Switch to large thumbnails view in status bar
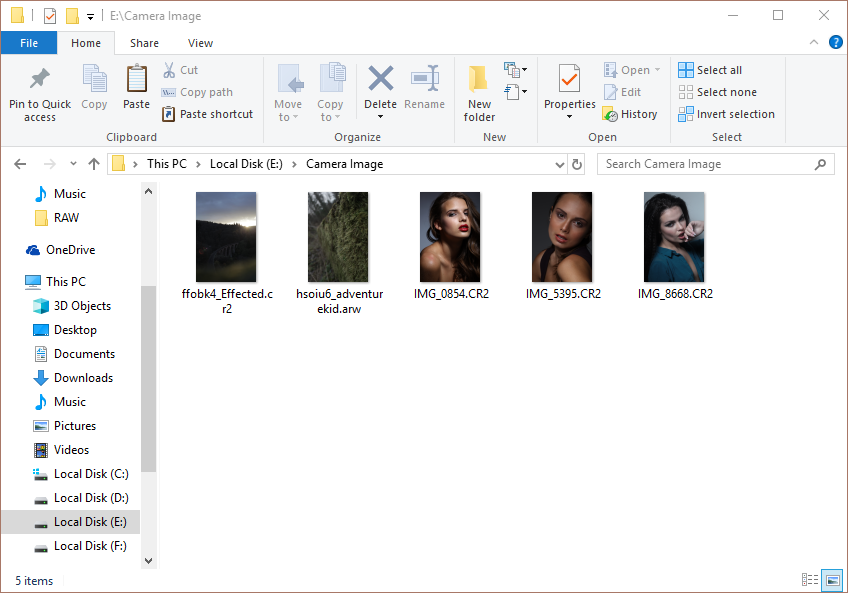 click(x=832, y=580)
